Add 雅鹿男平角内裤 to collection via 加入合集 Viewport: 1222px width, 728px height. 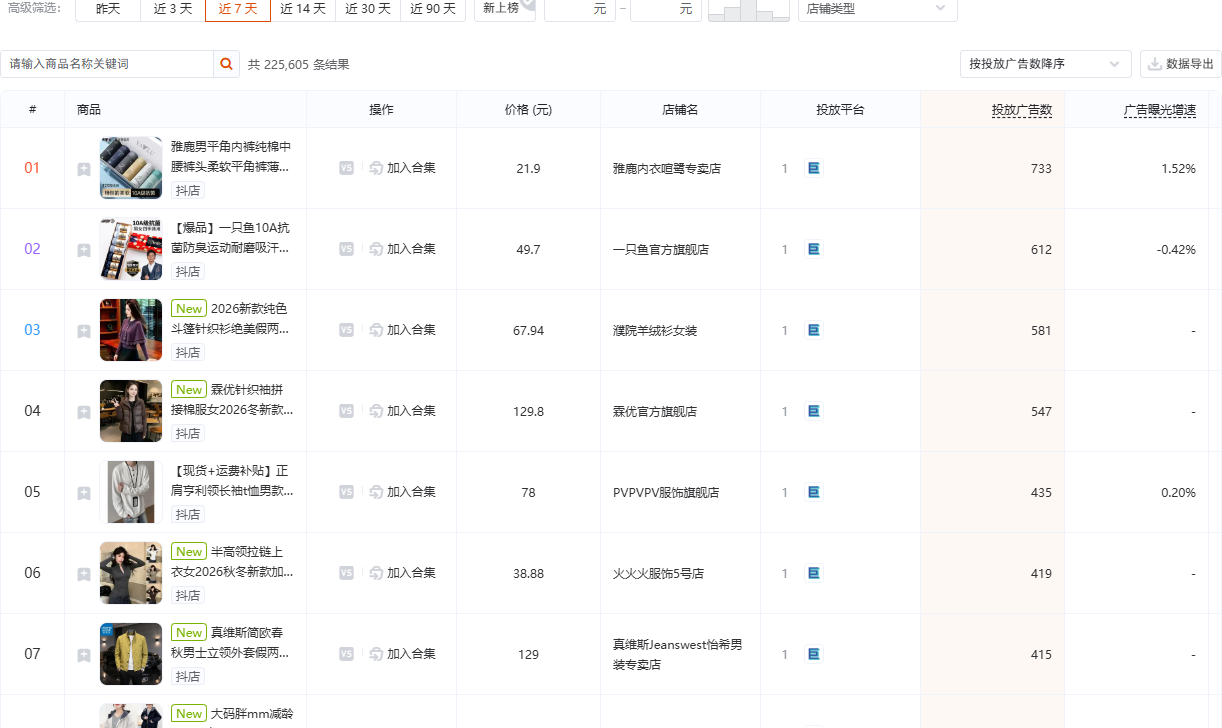point(403,168)
